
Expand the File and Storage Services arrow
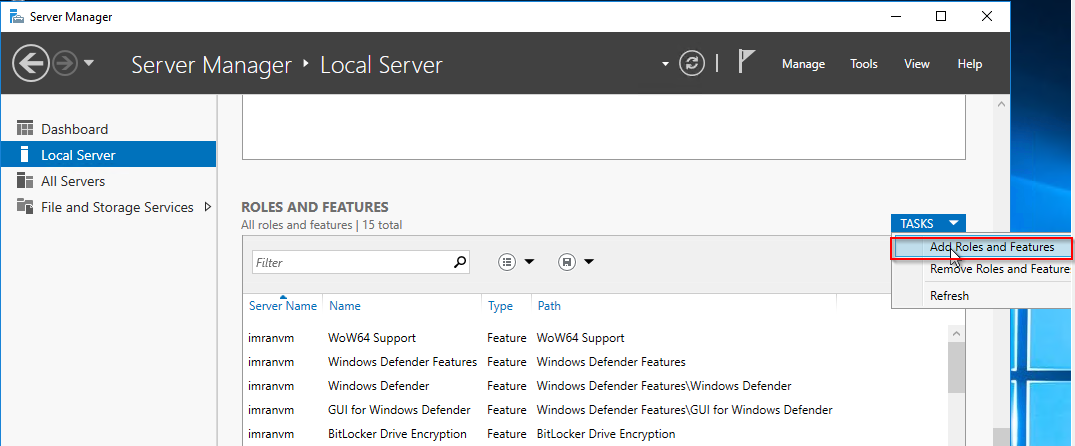pos(207,207)
